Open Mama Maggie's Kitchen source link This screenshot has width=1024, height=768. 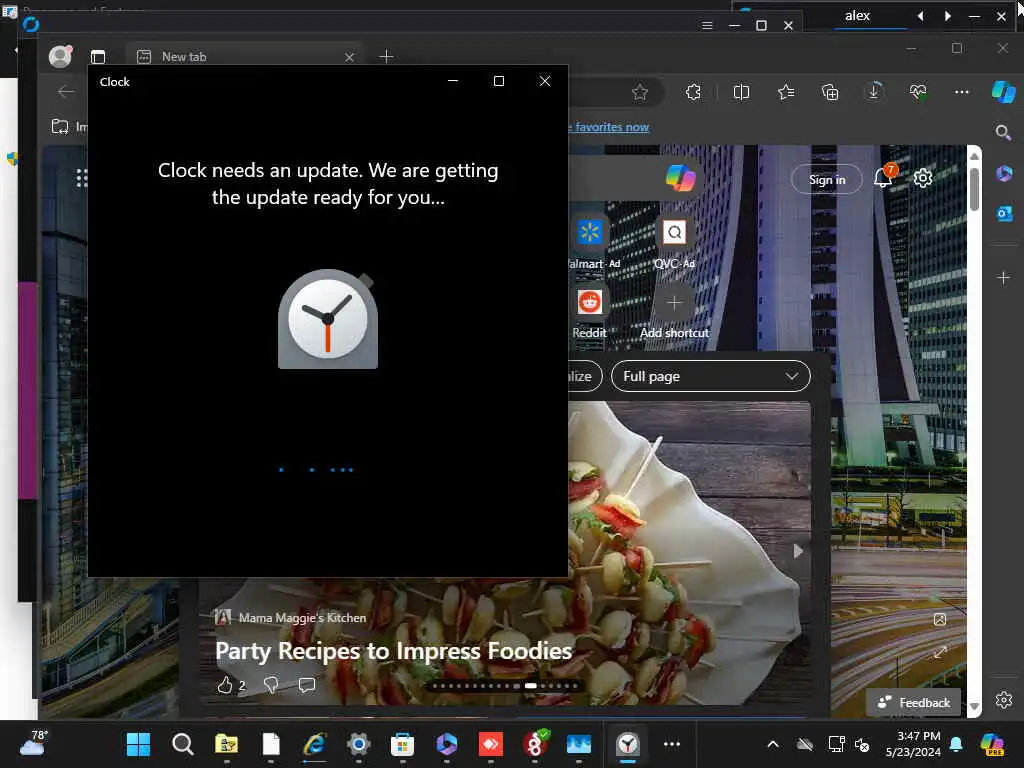tap(302, 618)
